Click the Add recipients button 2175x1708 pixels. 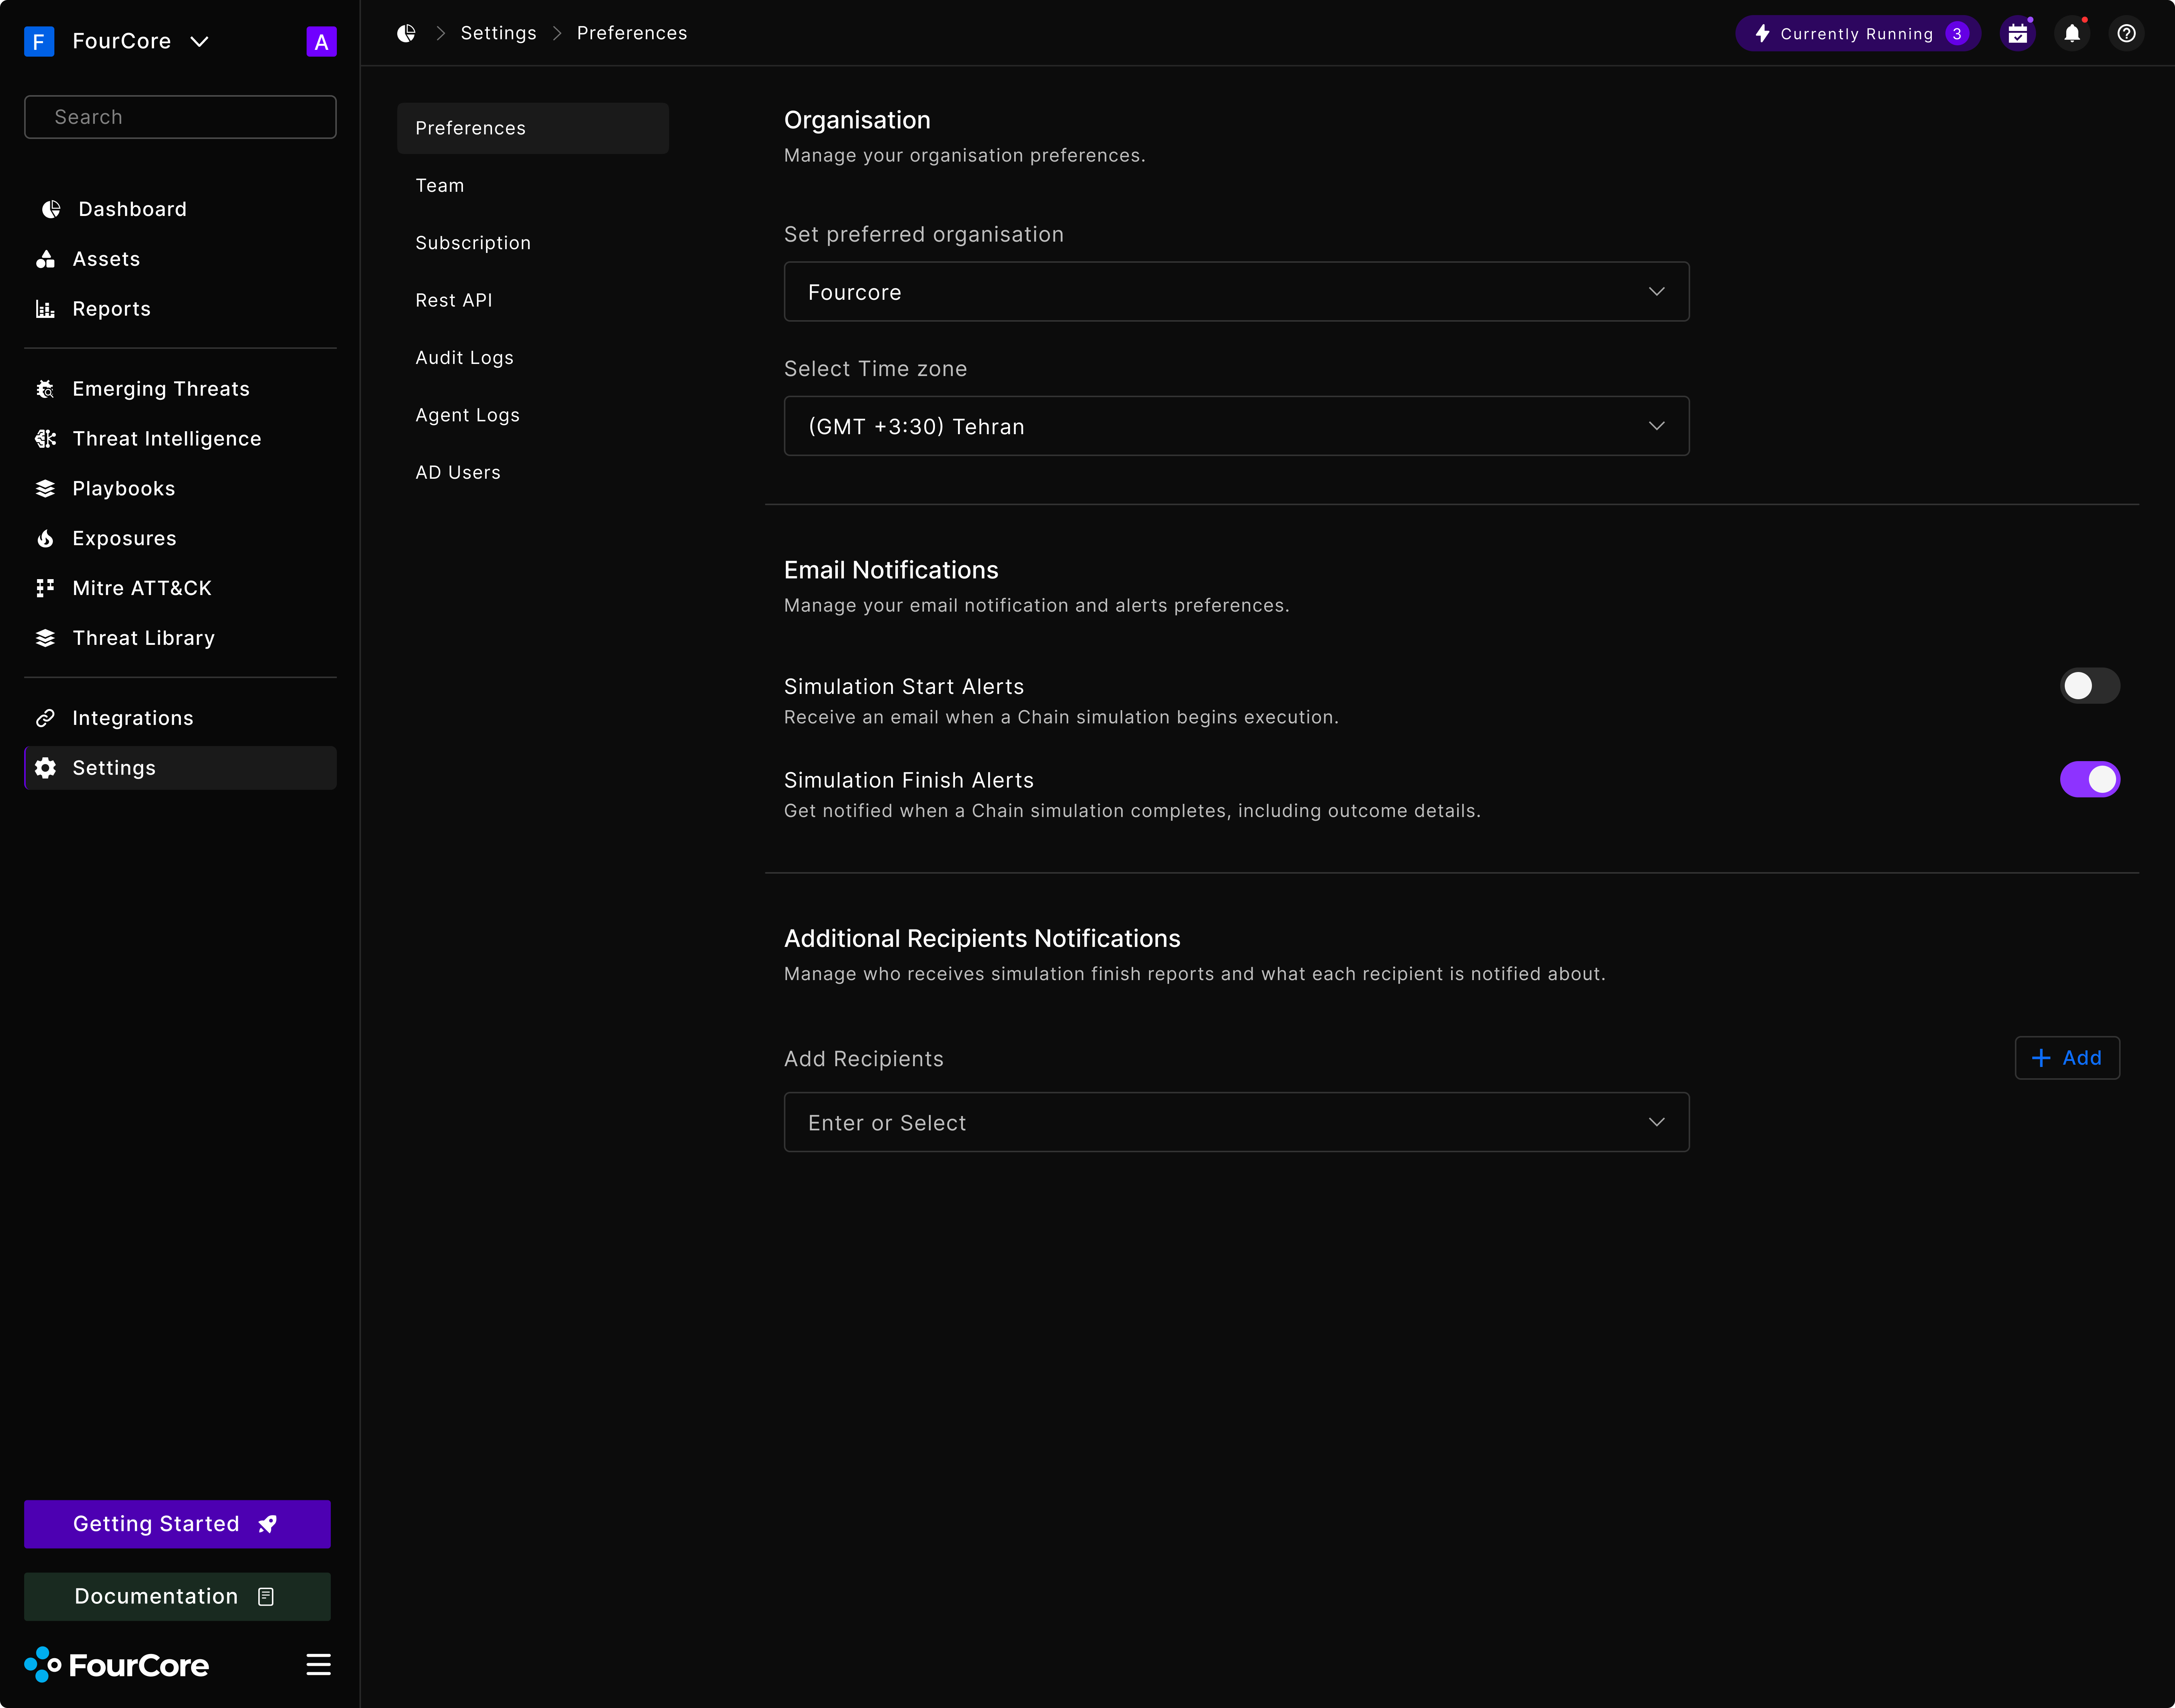[2067, 1058]
